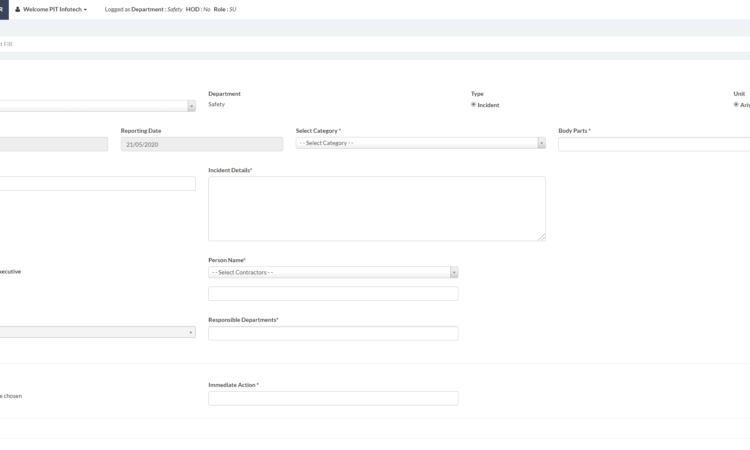This screenshot has width=750, height=450.
Task: Click the resize handle of the Incident Details box
Action: click(542, 237)
